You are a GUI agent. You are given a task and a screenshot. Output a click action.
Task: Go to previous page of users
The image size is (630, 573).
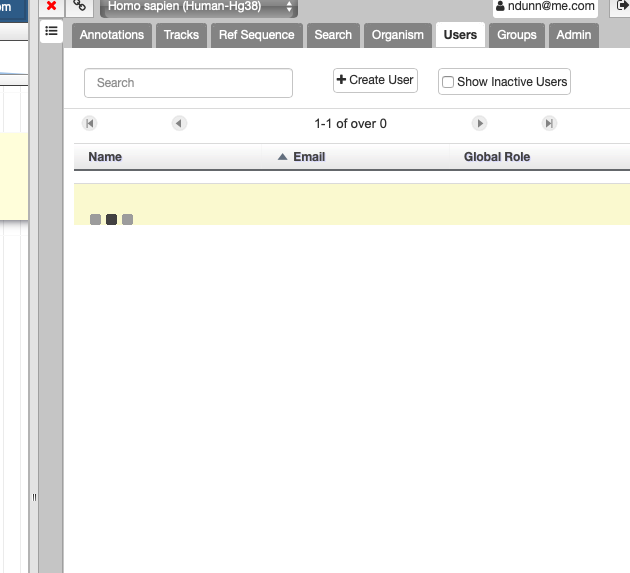click(179, 123)
